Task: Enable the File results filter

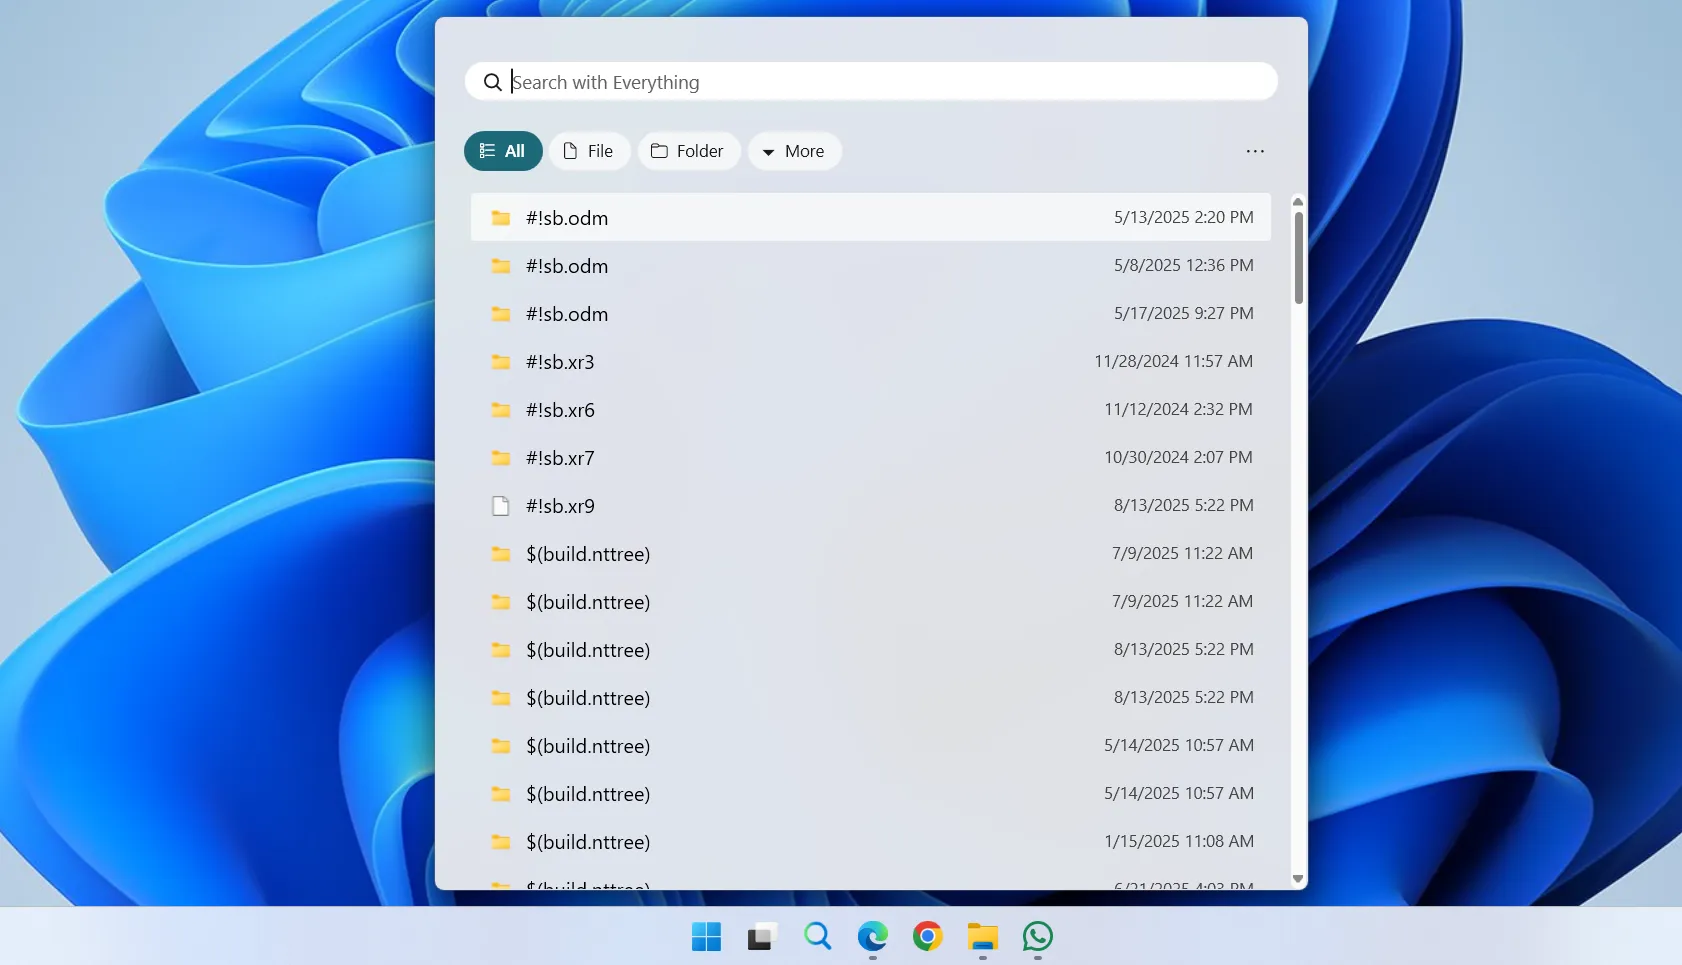Action: point(589,151)
